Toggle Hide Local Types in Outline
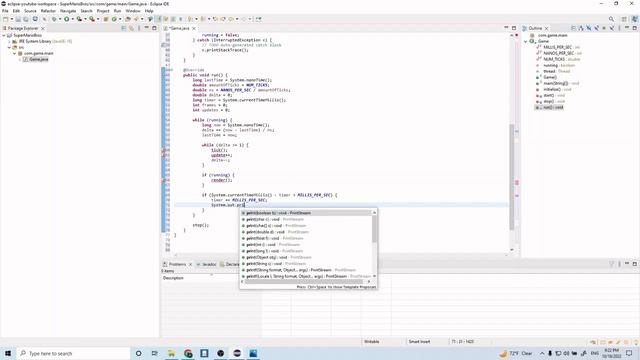This screenshot has width=640, height=360. pyautogui.click(x=612, y=28)
